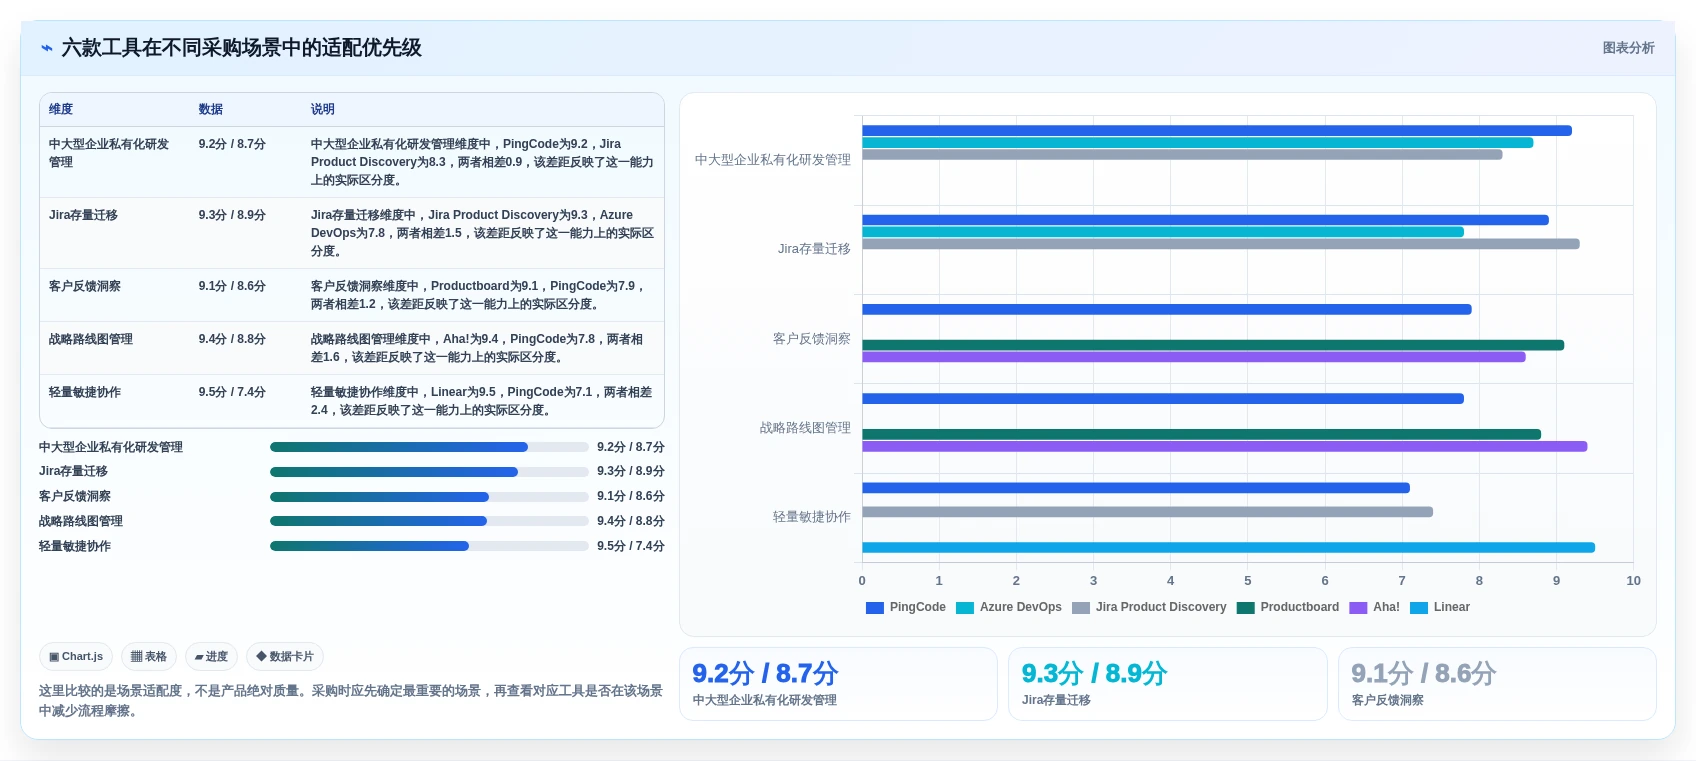This screenshot has width=1696, height=761.
Task: Click the progress bar for 客户反馈洞察
Action: pos(429,497)
